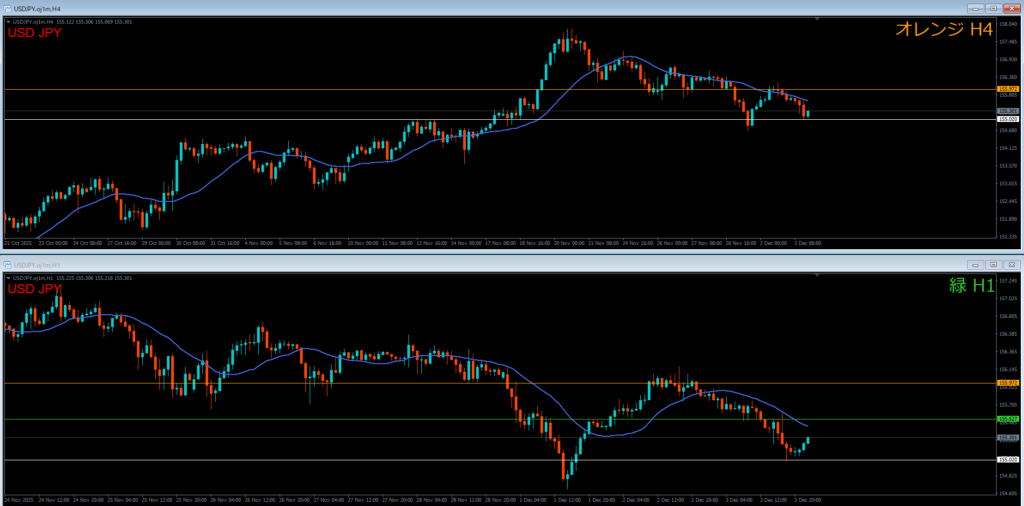The width and height of the screenshot is (1024, 506).
Task: Click the H1 chart window title icon
Action: coord(7,264)
